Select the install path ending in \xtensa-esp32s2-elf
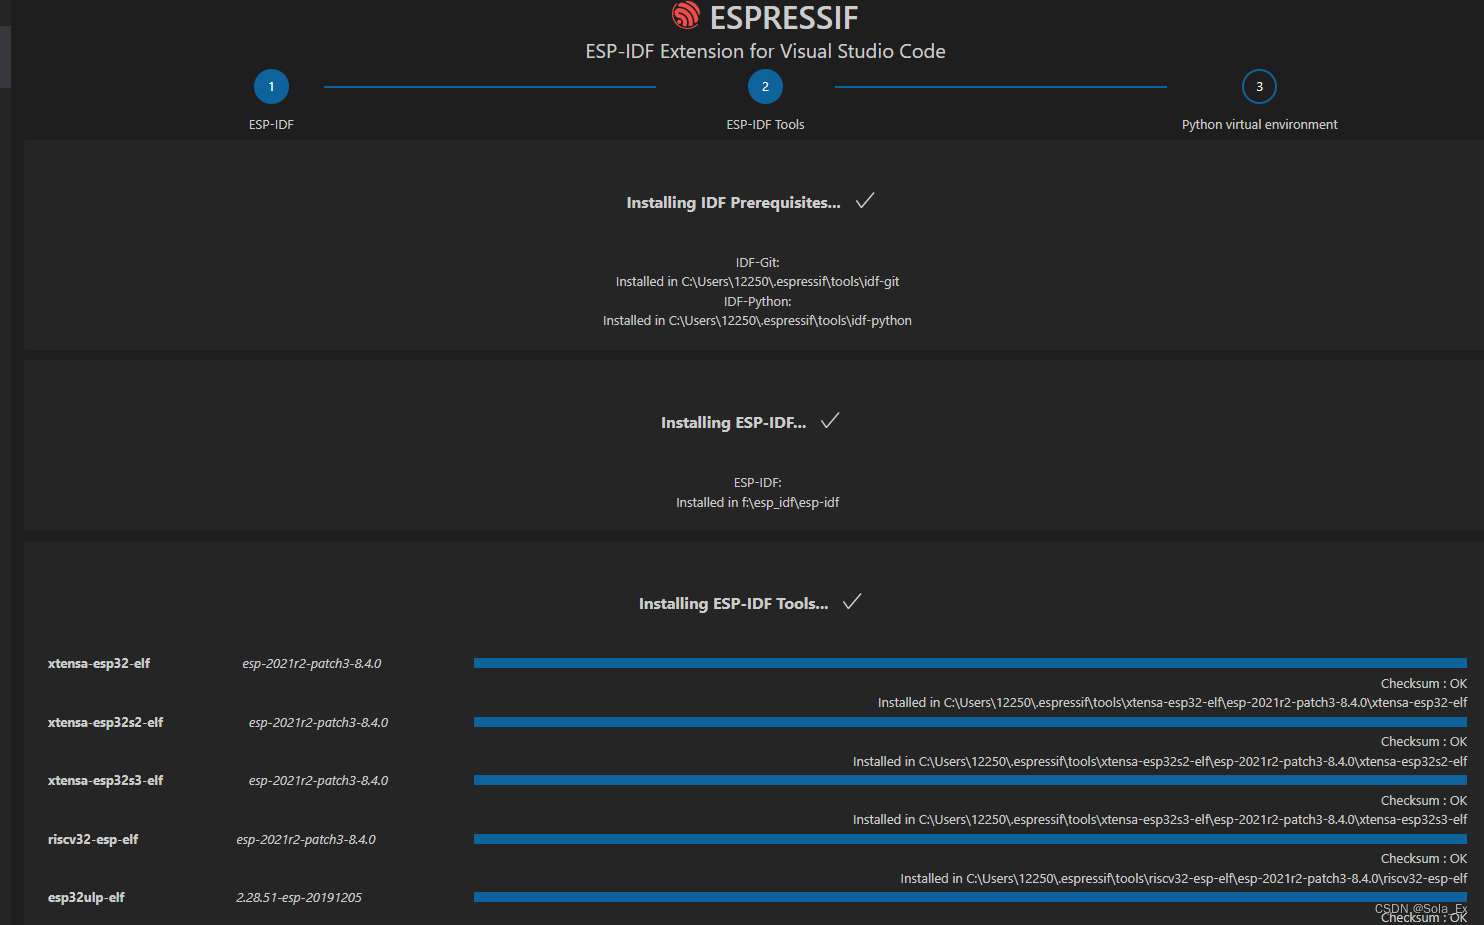The height and width of the screenshot is (925, 1484). click(1160, 762)
